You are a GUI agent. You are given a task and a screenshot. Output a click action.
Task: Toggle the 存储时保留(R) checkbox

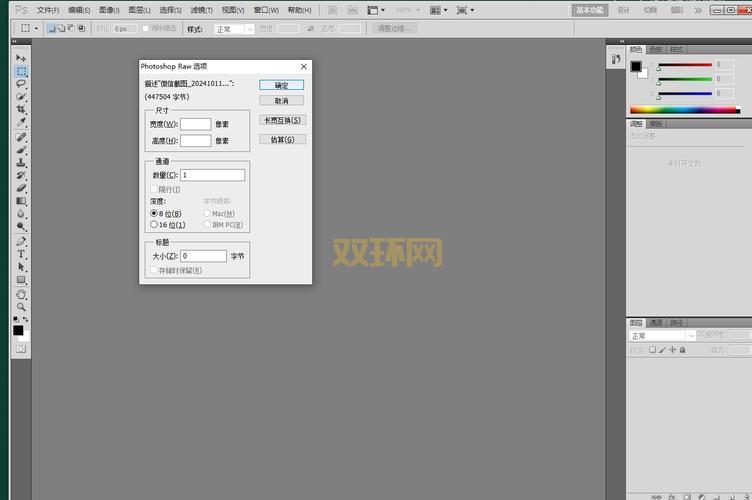(x=154, y=270)
